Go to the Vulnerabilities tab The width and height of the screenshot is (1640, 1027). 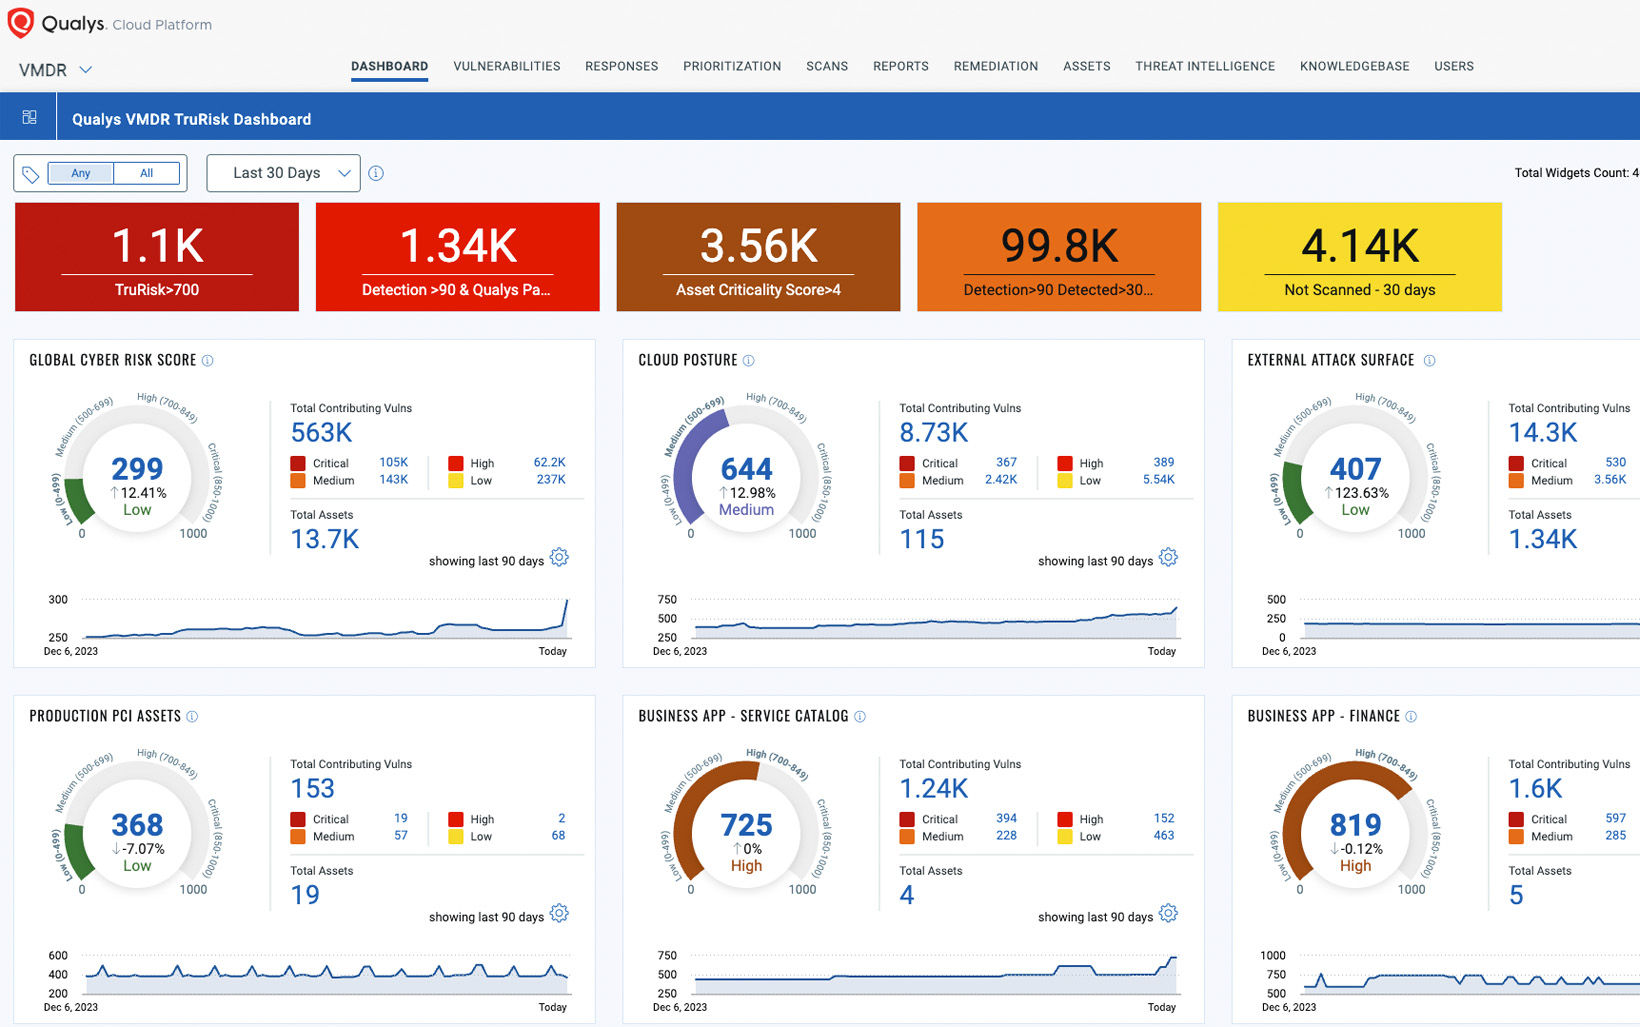pyautogui.click(x=506, y=66)
